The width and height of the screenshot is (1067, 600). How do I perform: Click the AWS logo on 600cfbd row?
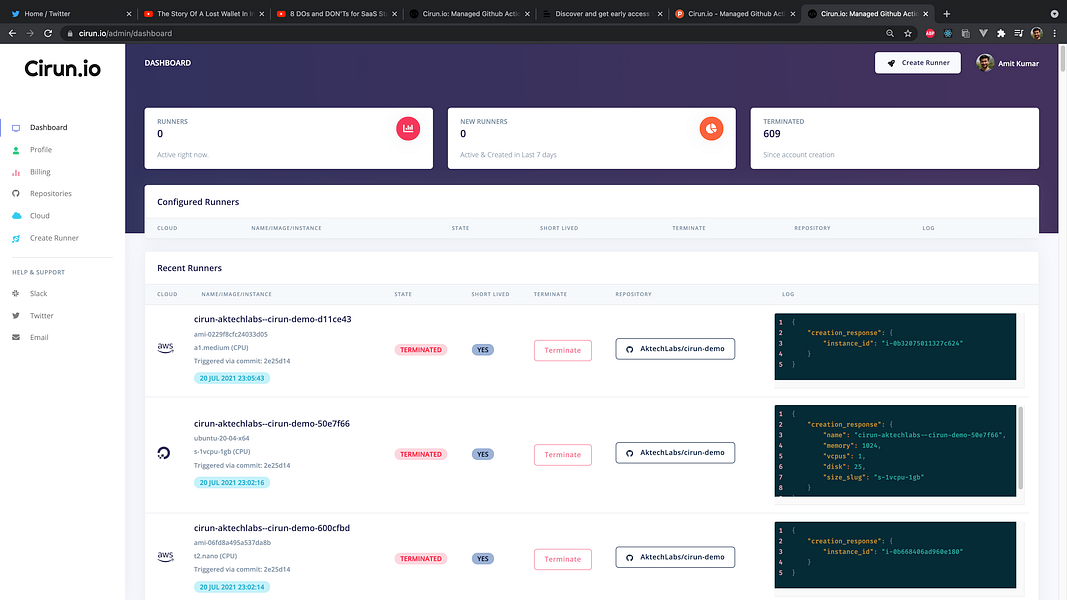click(x=165, y=556)
